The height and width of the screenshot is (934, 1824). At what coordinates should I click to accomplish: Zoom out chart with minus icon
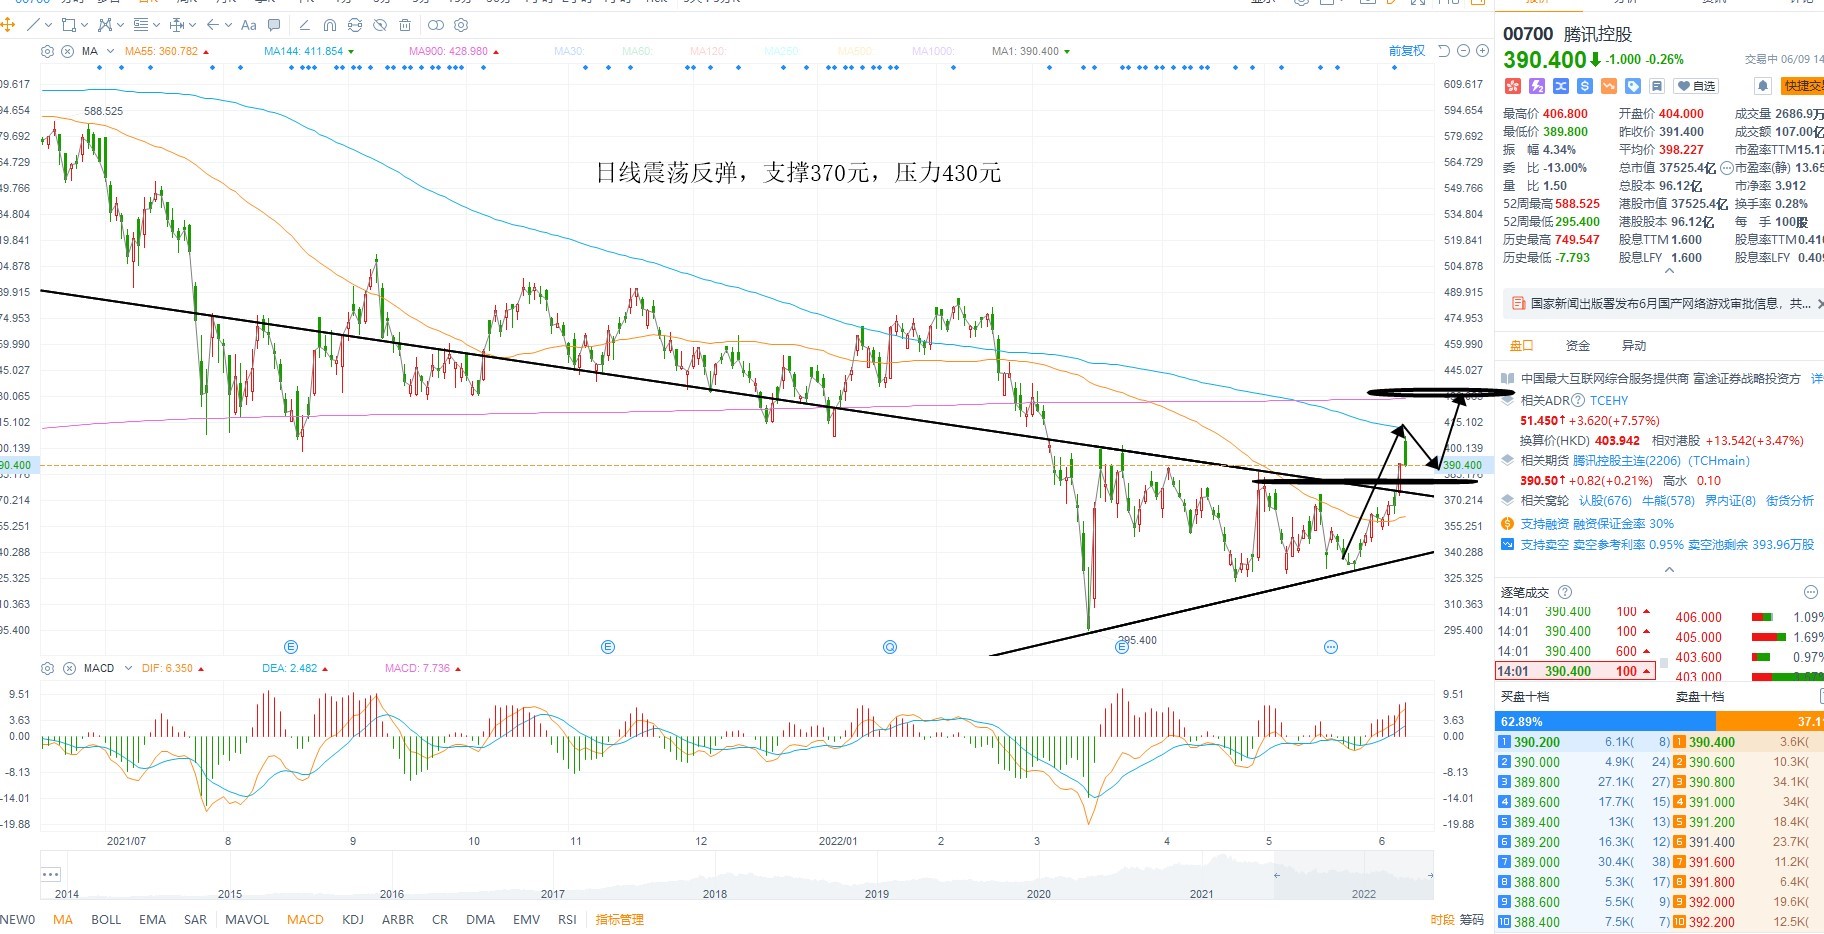pos(1463,51)
